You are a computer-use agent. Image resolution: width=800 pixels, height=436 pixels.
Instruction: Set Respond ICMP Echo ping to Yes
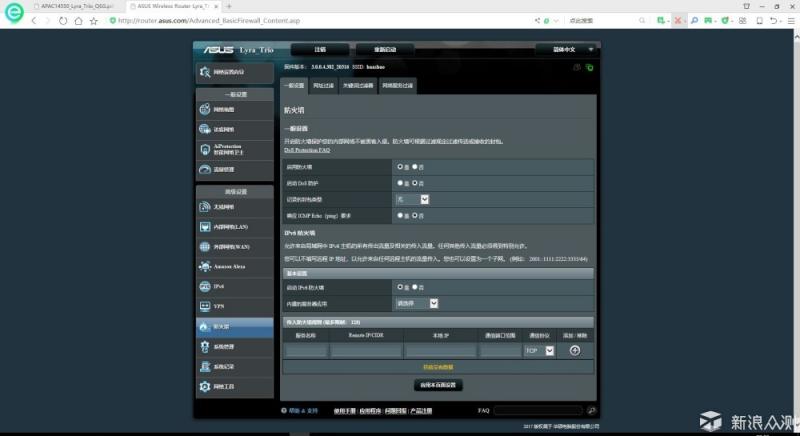400,216
